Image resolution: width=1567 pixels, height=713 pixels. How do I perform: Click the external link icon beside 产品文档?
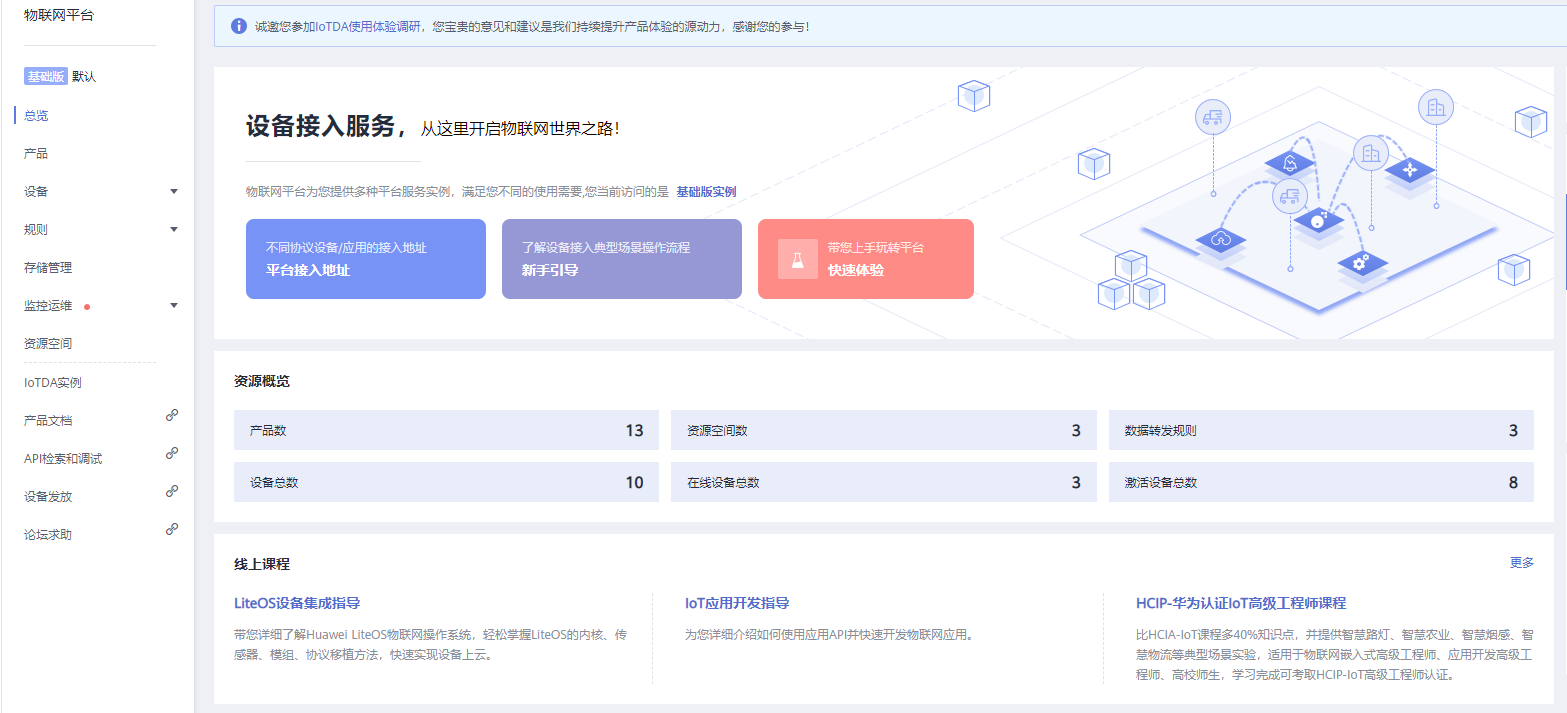(172, 415)
